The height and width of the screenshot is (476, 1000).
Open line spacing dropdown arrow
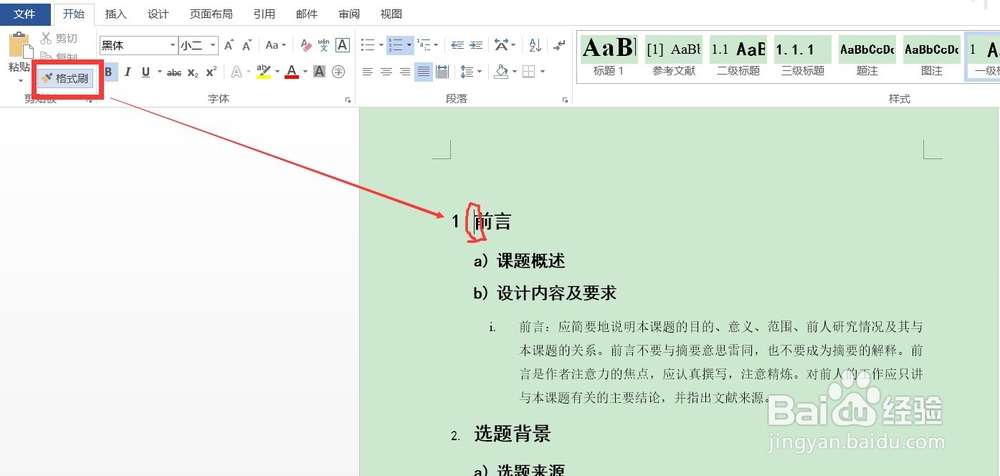coord(480,71)
